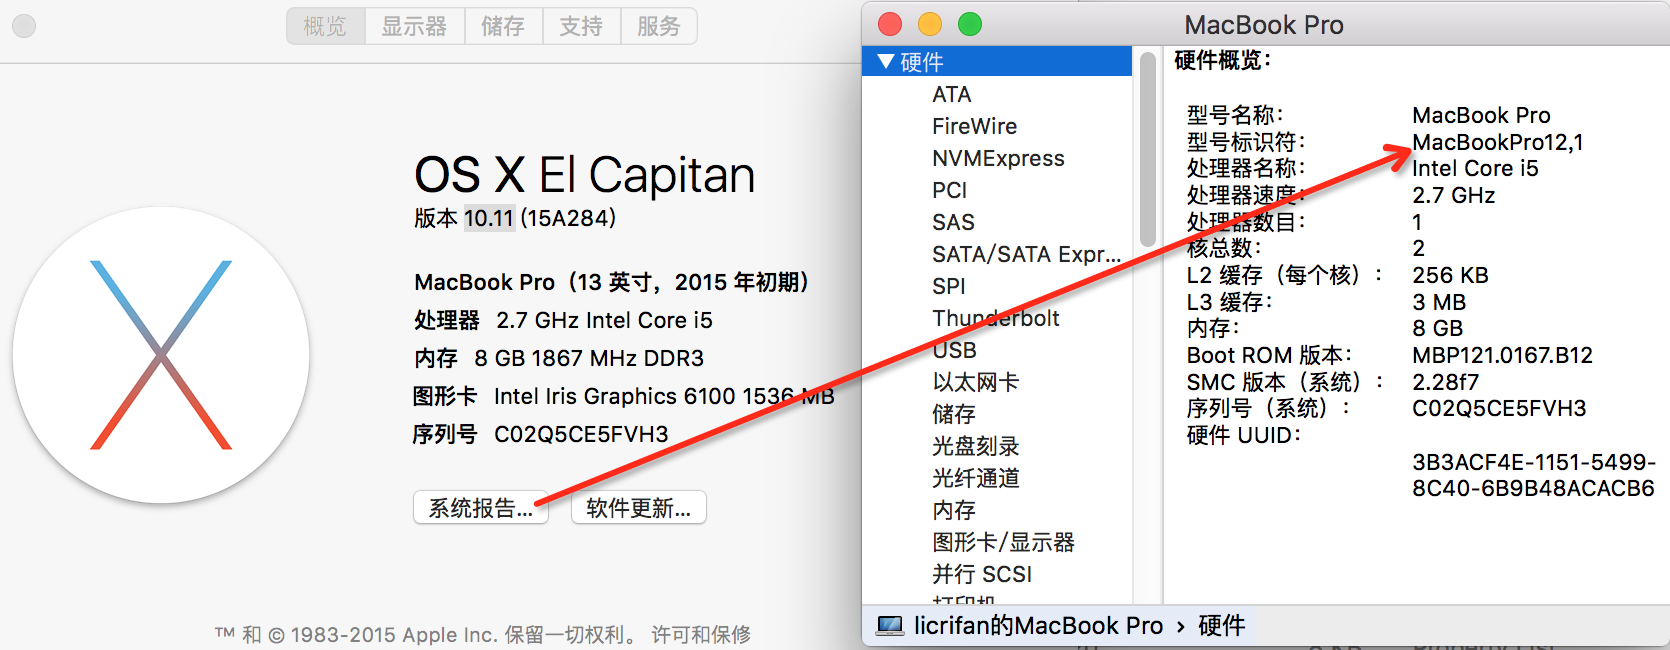Image resolution: width=1670 pixels, height=650 pixels.
Task: Click the Intel Core i5 value in report
Action: point(1475,168)
